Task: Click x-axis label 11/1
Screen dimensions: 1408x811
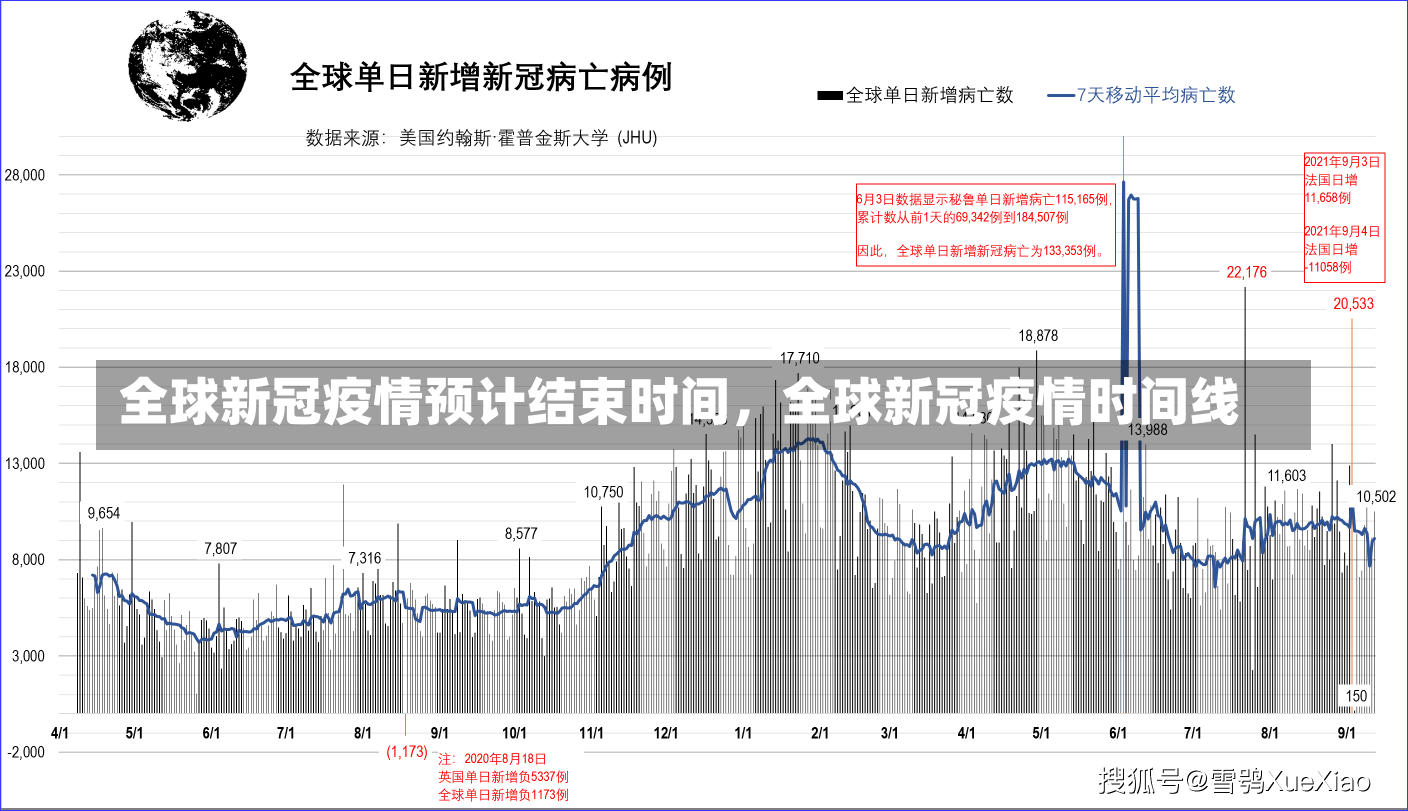Action: [x=592, y=732]
